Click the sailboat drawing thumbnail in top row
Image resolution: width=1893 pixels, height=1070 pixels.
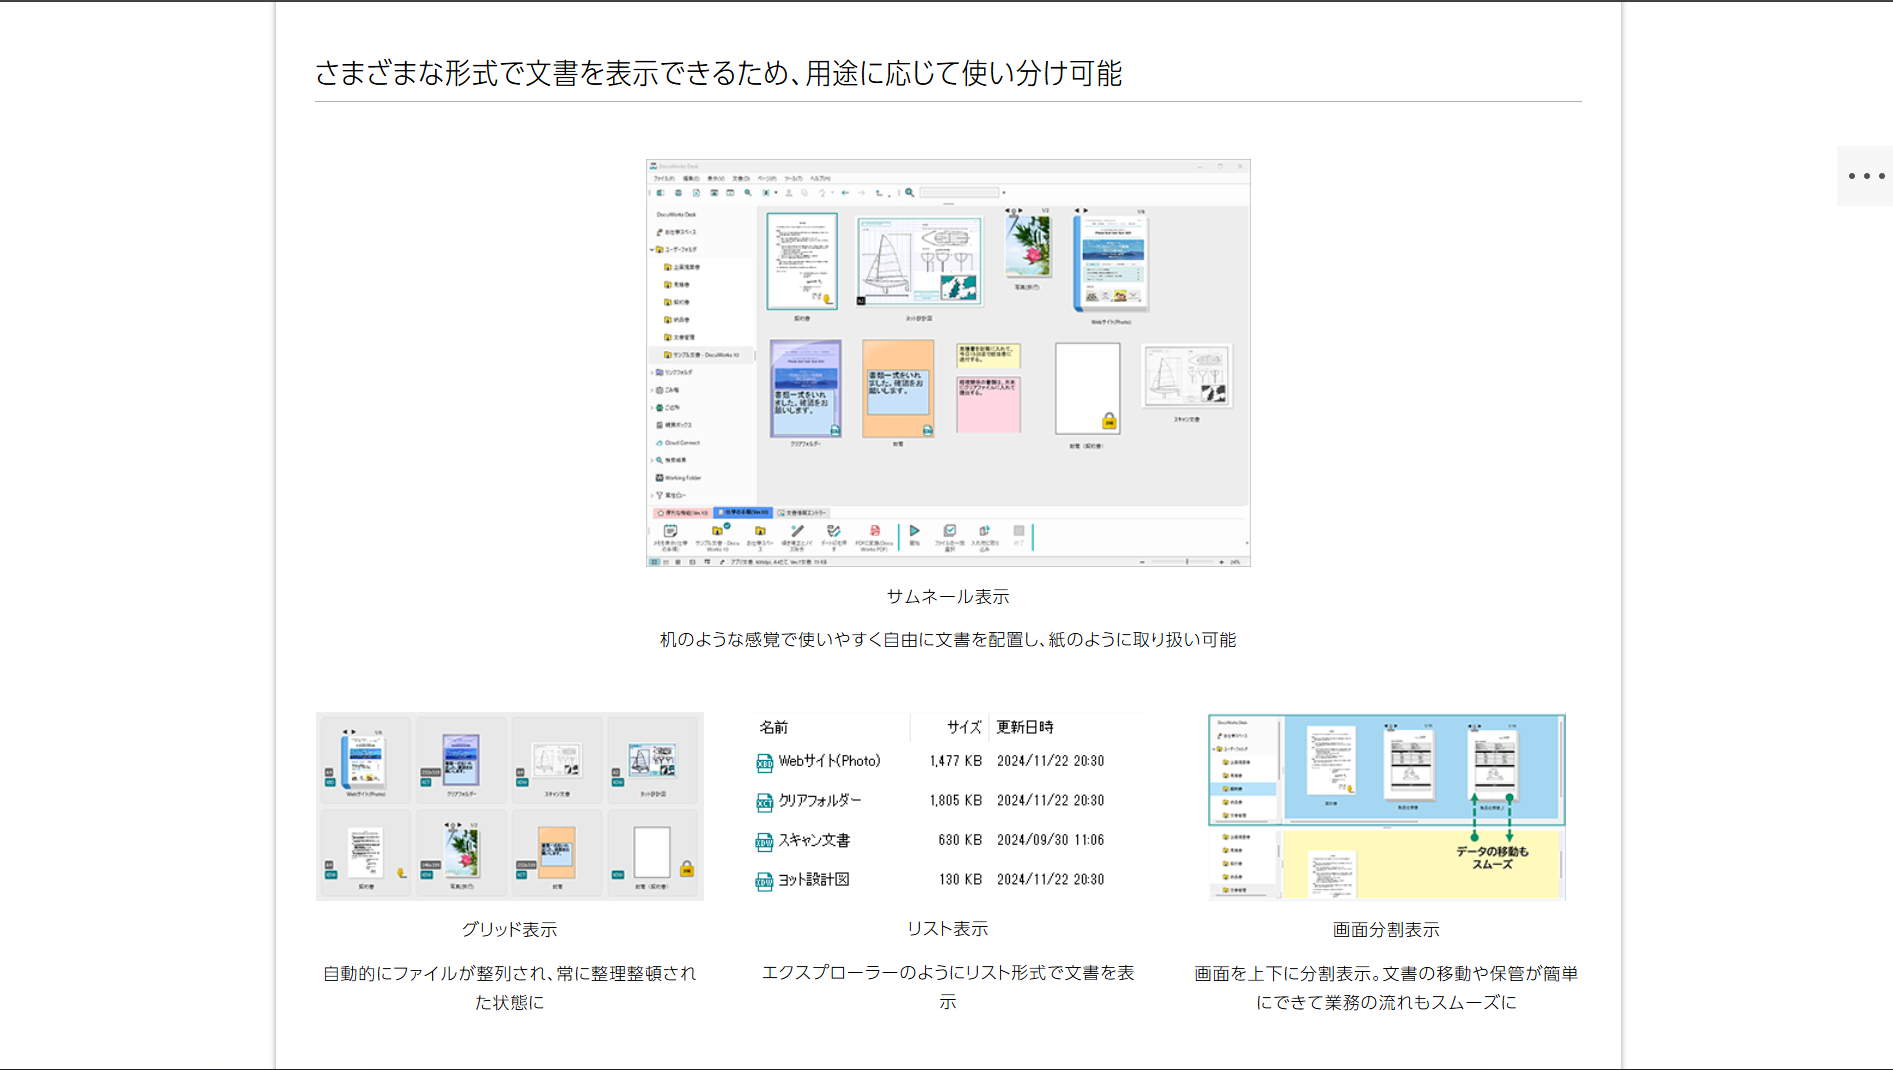(919, 262)
